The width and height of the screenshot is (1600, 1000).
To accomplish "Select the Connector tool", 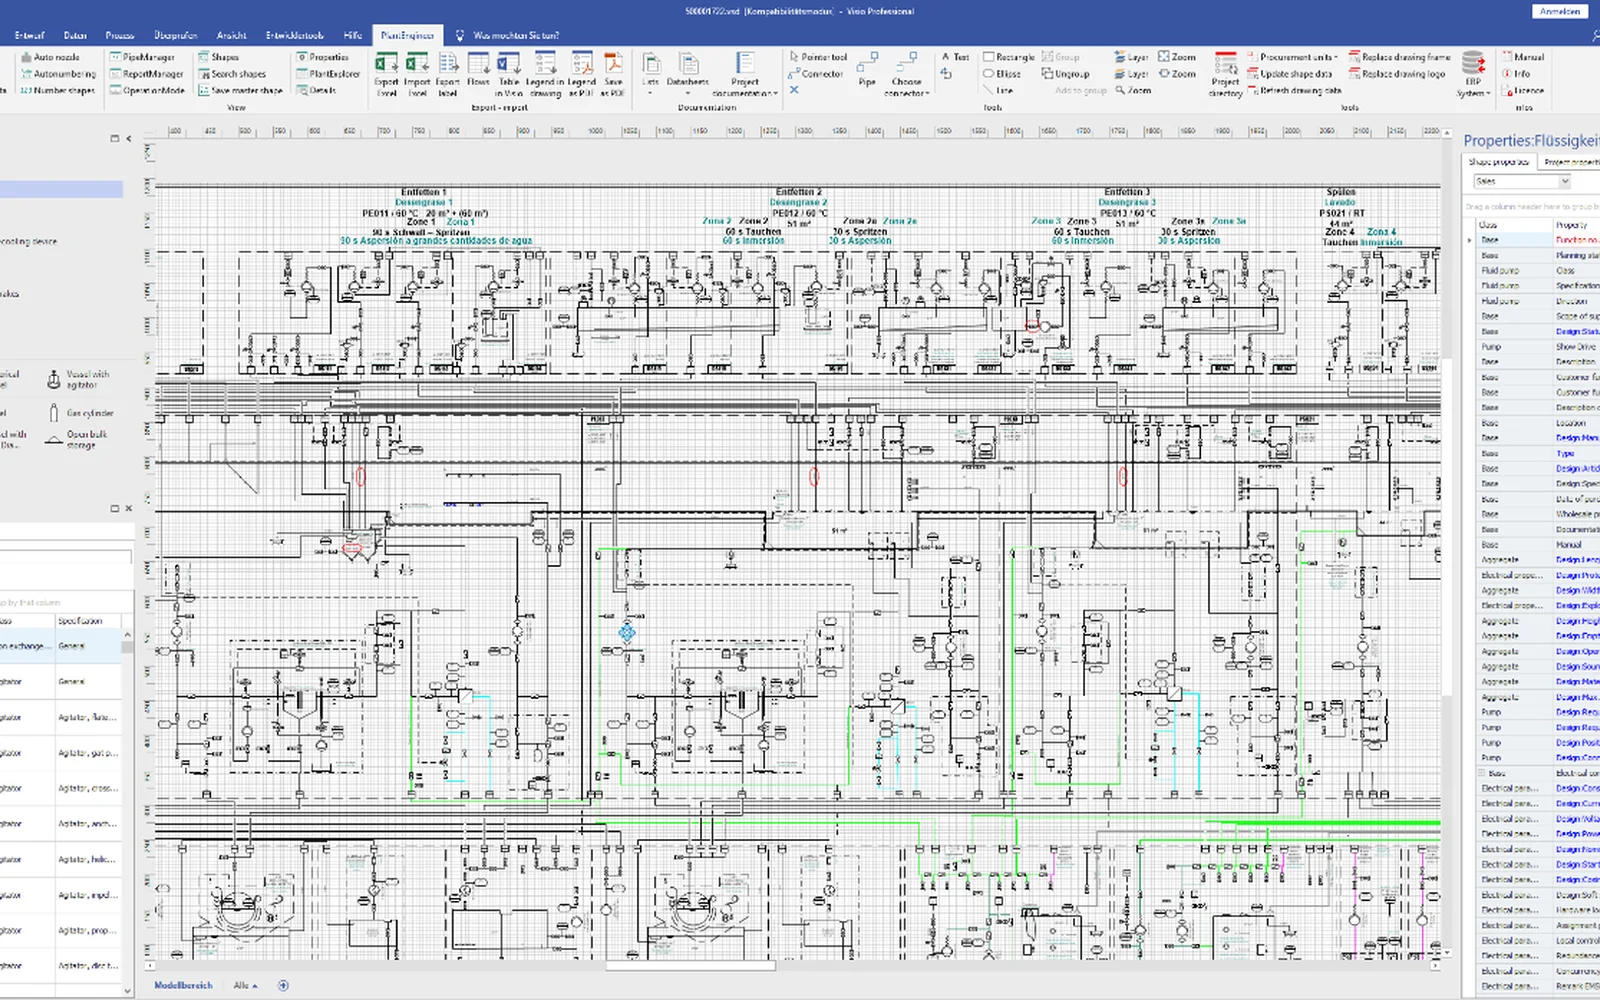I will [816, 74].
